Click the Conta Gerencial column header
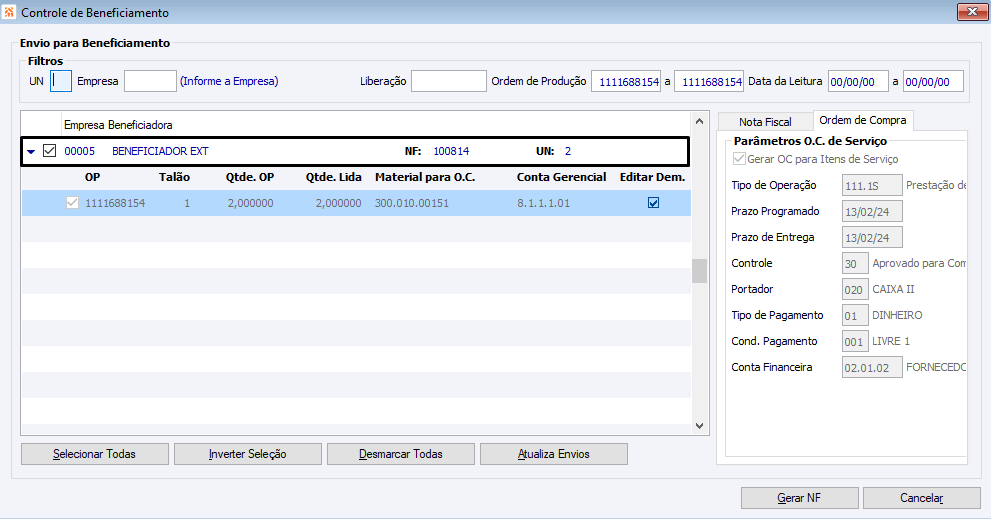This screenshot has width=991, height=519. click(x=561, y=177)
